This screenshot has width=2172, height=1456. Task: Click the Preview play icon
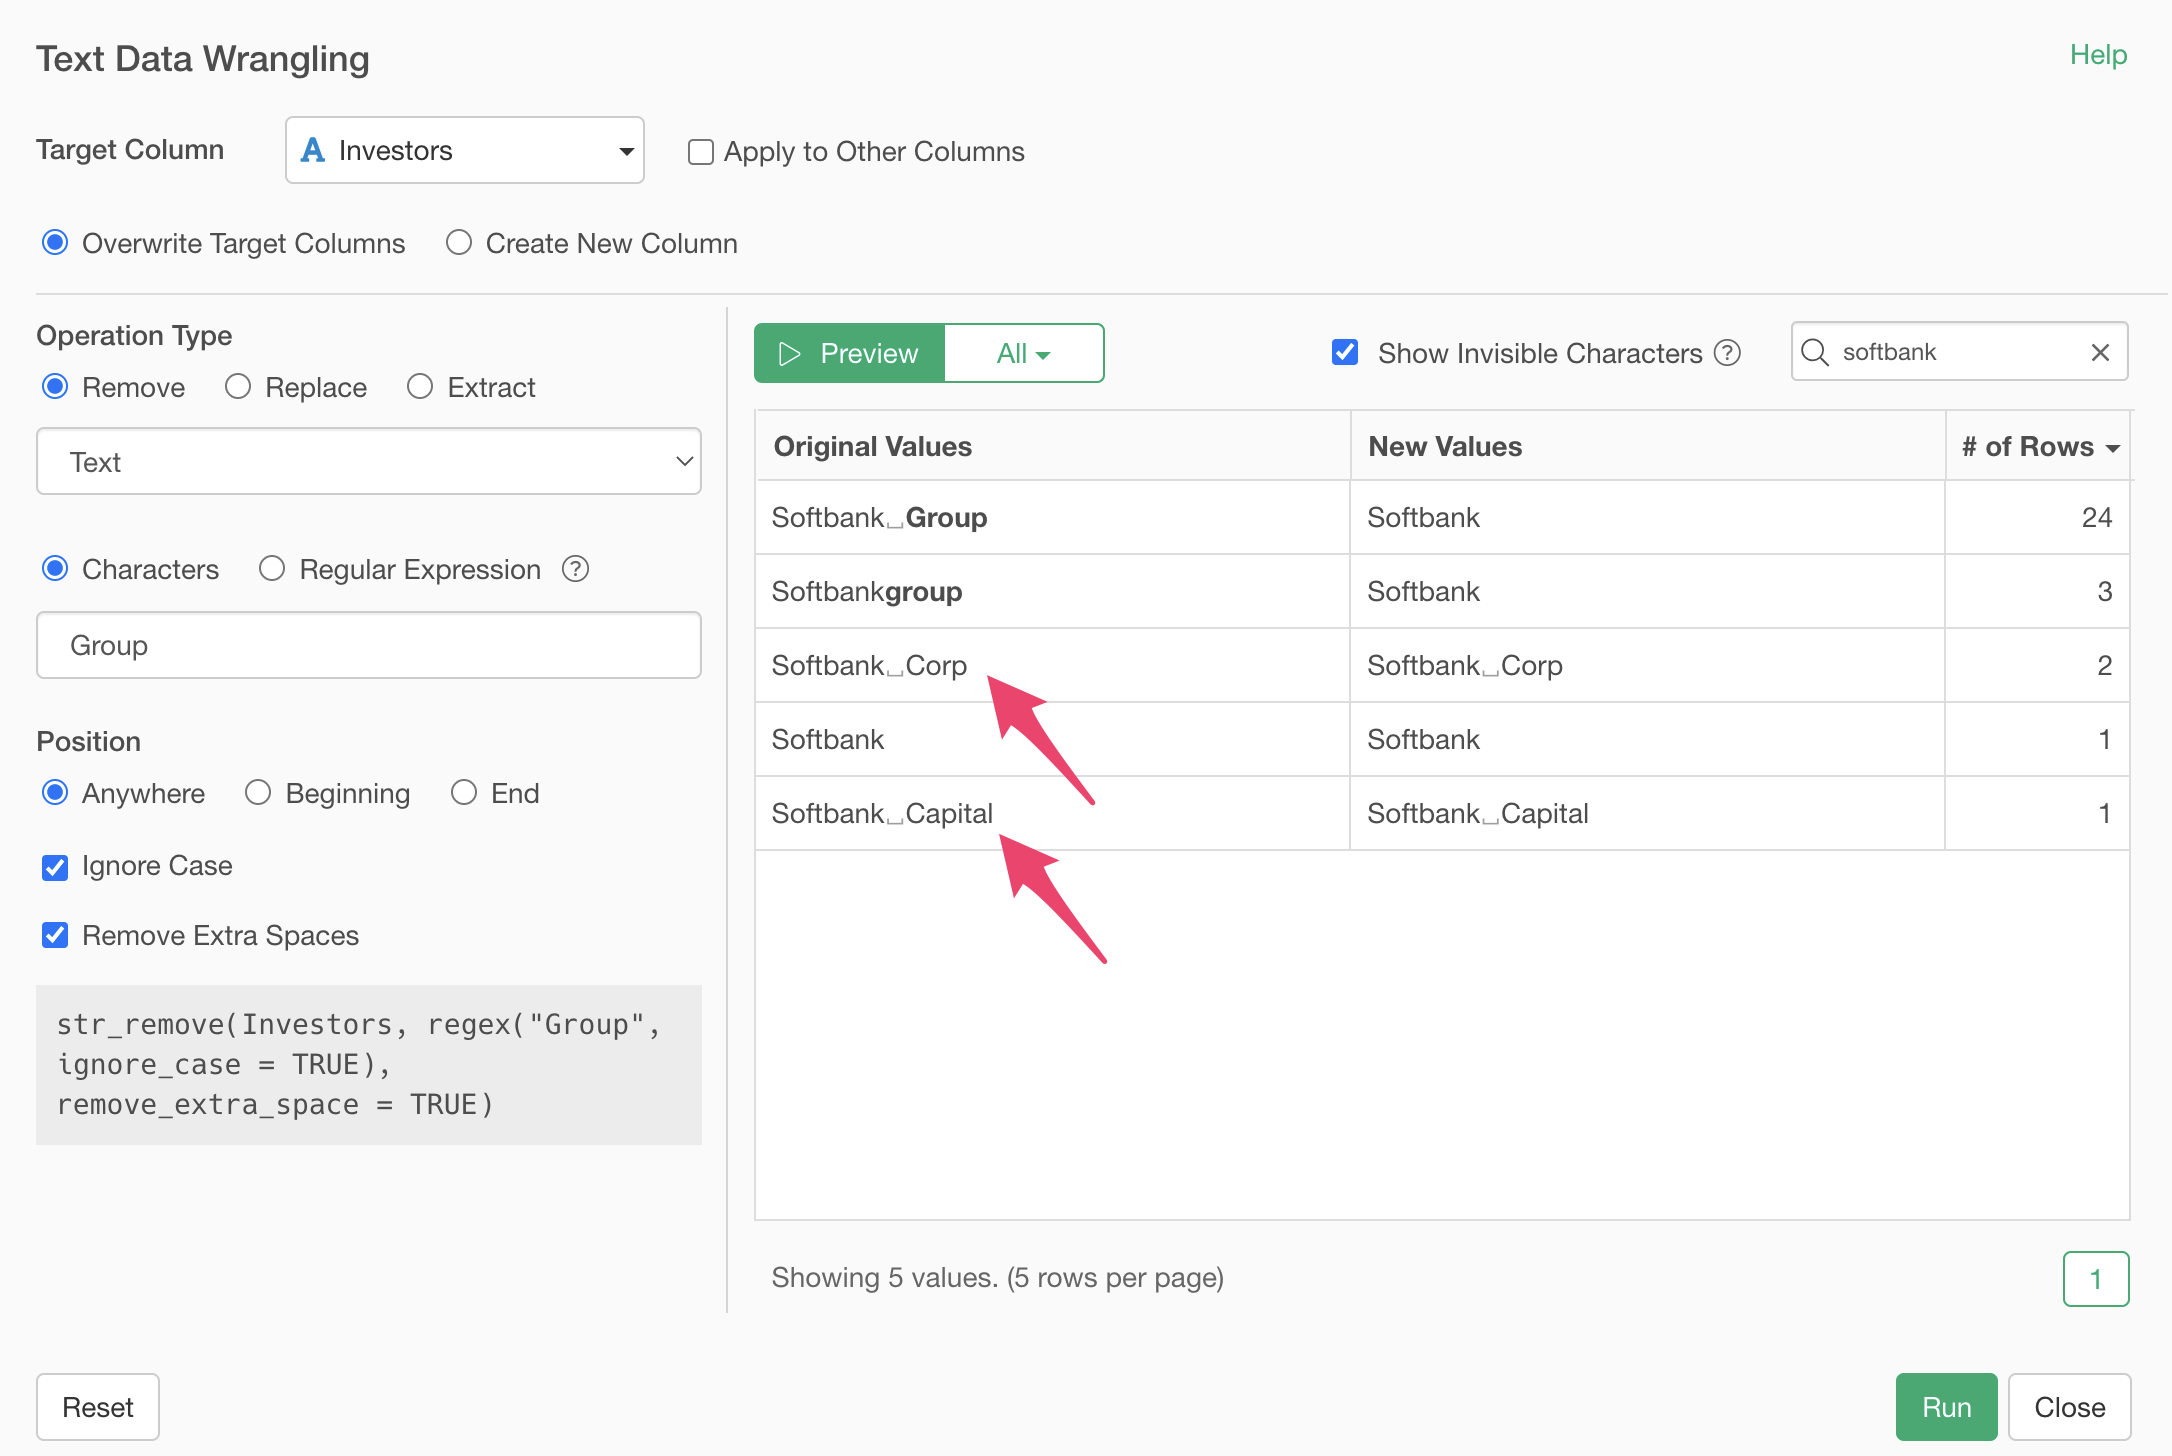click(x=789, y=353)
